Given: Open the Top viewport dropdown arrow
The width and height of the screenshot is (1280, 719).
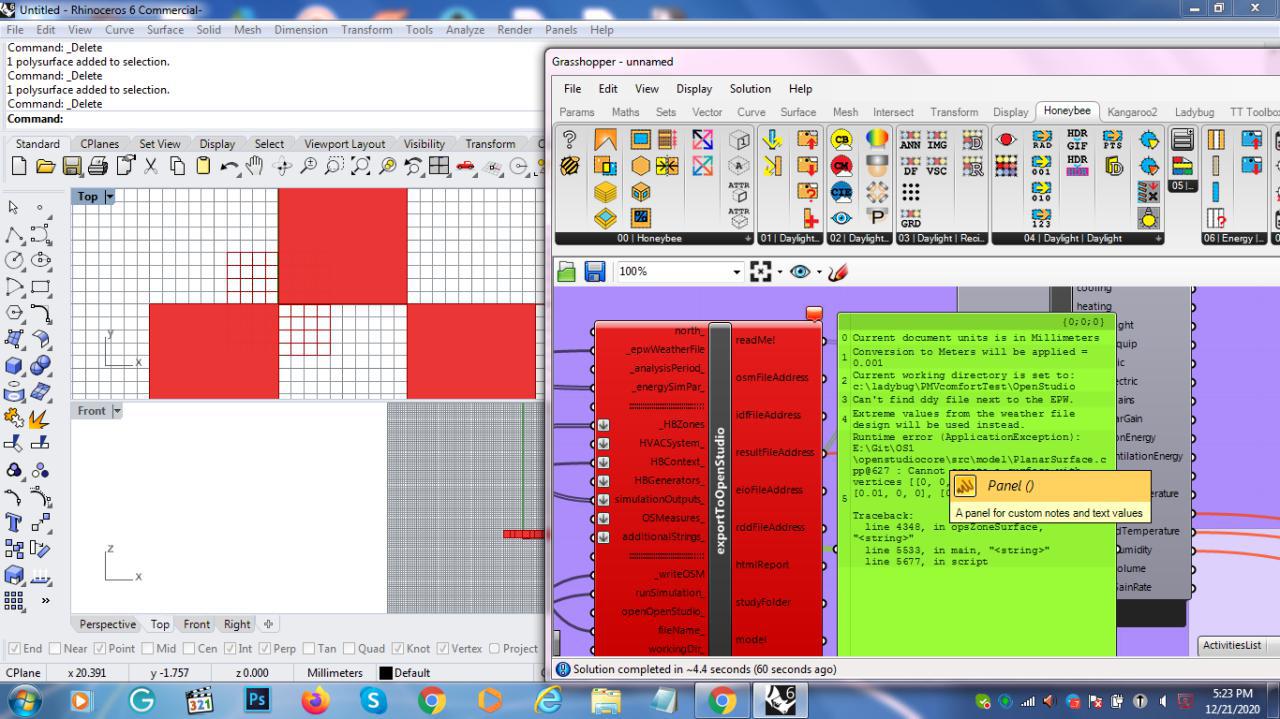Looking at the screenshot, I should (x=109, y=197).
